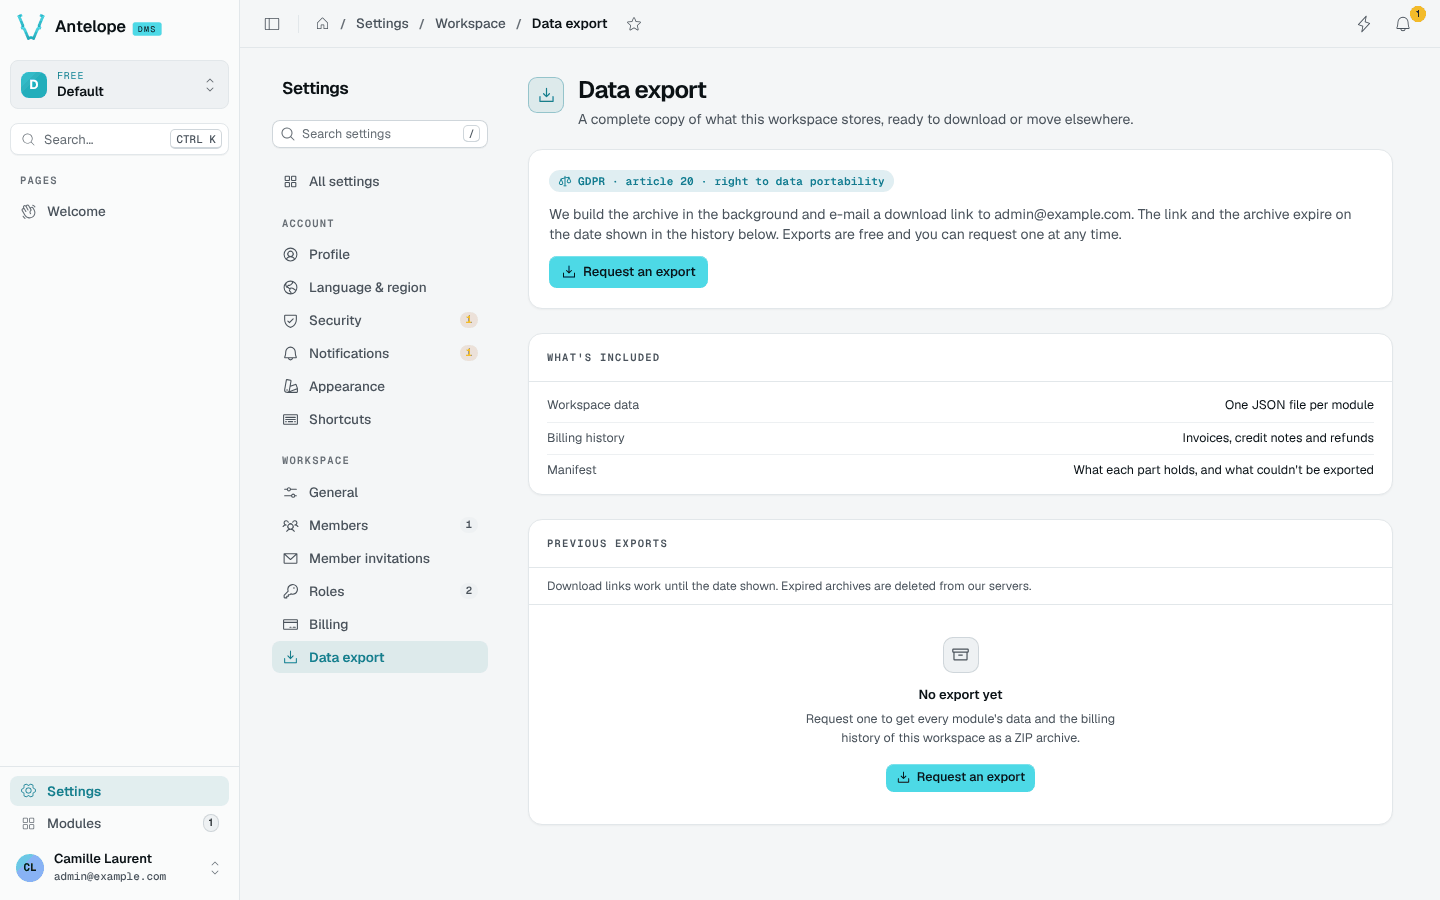The width and height of the screenshot is (1440, 900).
Task: Open the lightning bolt quick actions
Action: (1364, 24)
